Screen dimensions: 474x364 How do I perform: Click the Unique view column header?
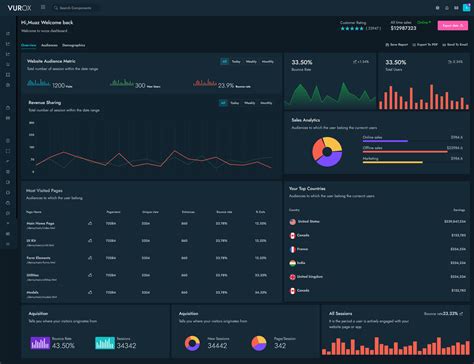point(150,212)
